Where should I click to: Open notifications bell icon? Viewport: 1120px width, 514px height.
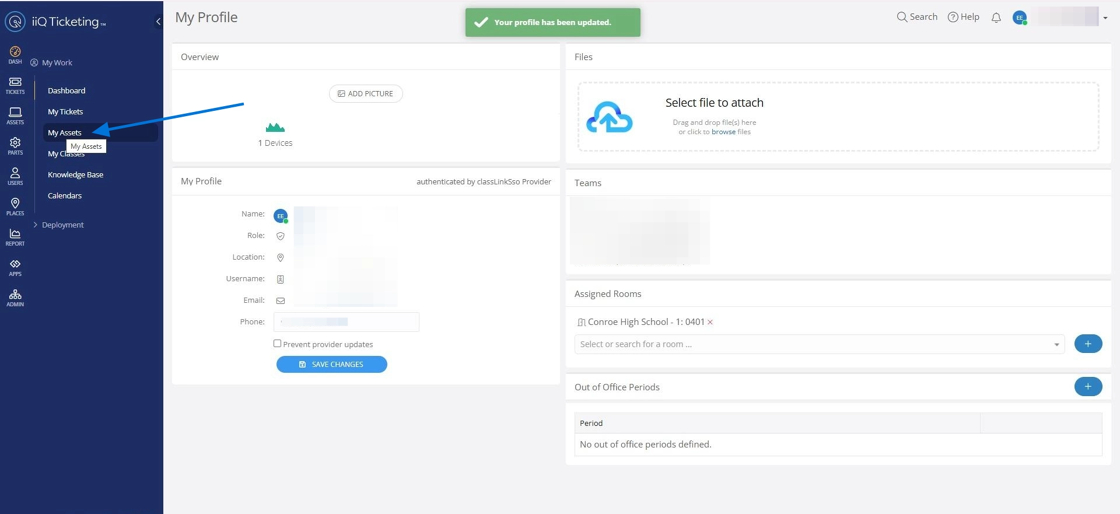coord(996,18)
